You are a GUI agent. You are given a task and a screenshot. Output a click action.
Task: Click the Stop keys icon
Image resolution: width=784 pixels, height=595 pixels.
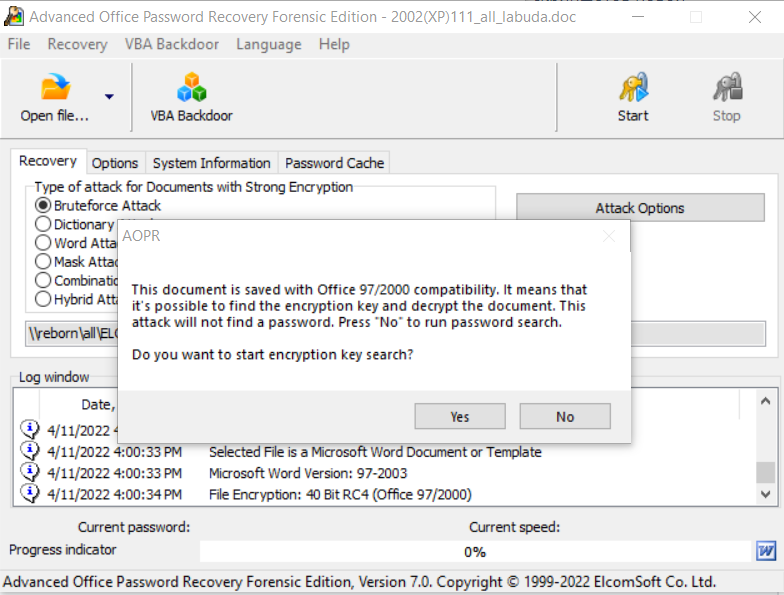click(x=727, y=86)
